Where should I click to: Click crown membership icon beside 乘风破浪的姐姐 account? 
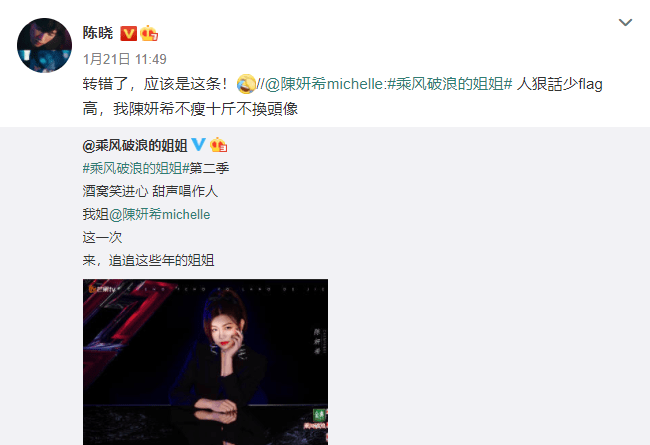218,145
